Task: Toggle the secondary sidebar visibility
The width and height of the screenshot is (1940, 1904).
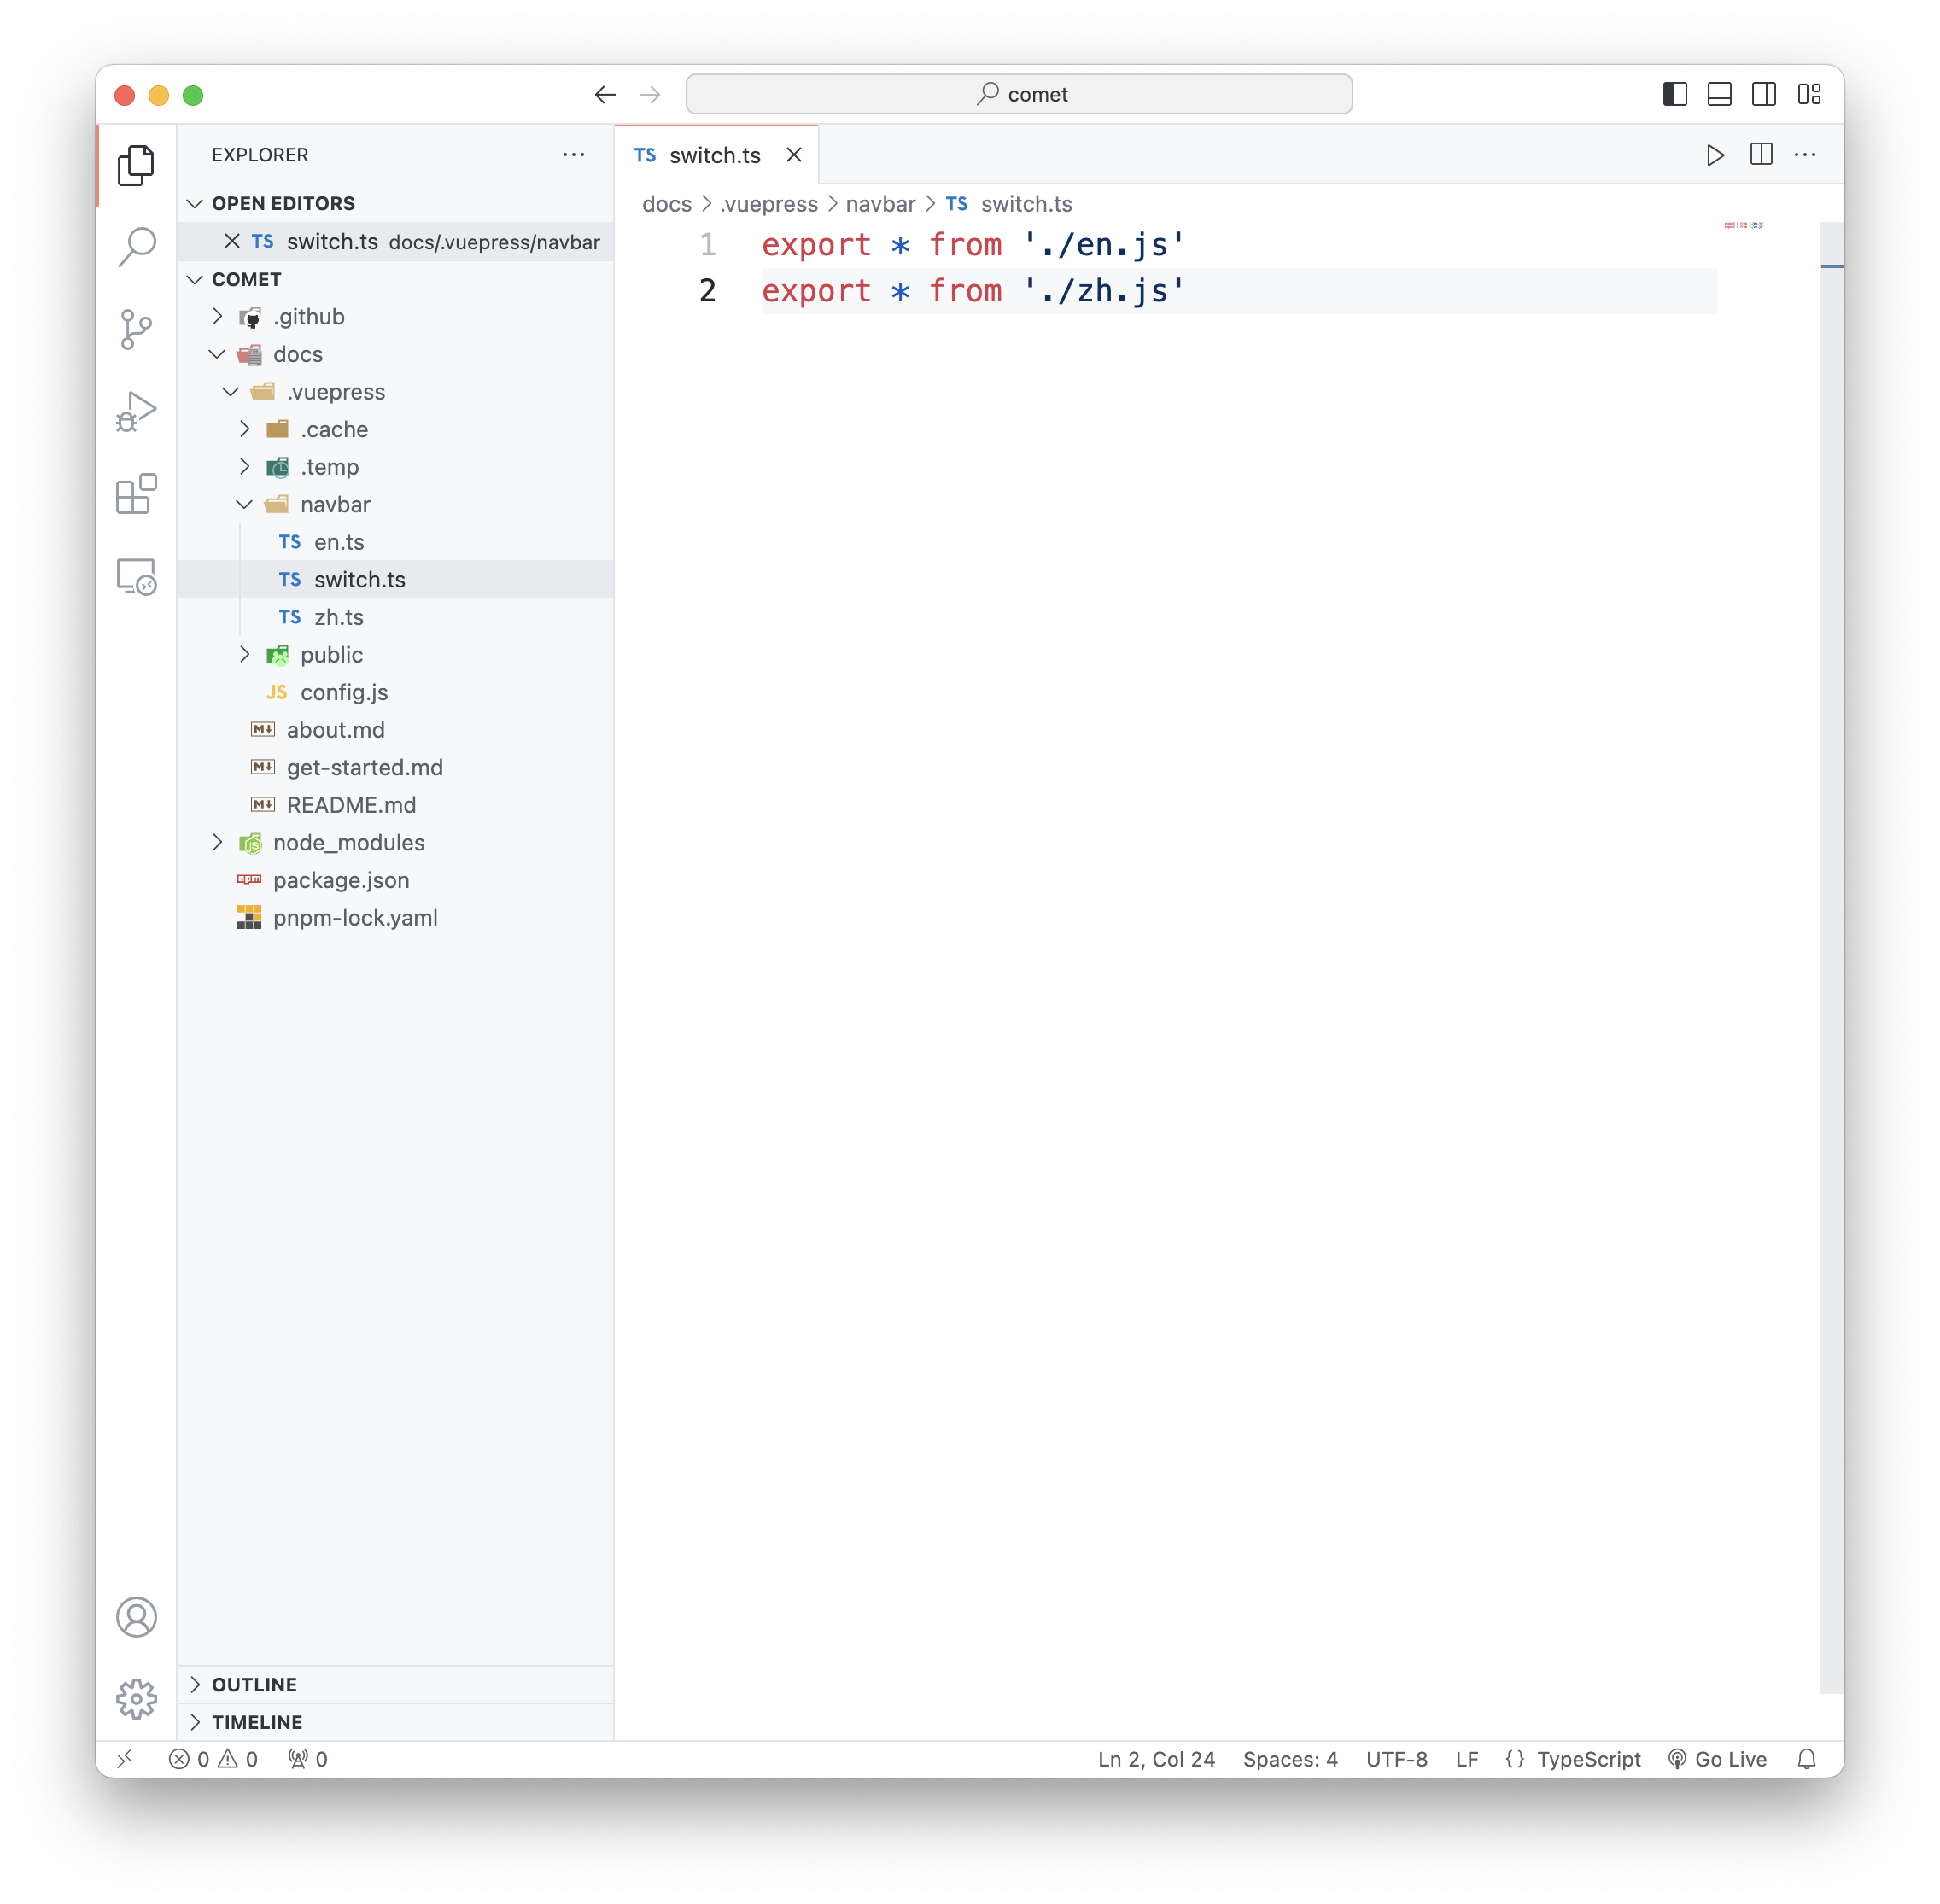Action: pyautogui.click(x=1764, y=94)
